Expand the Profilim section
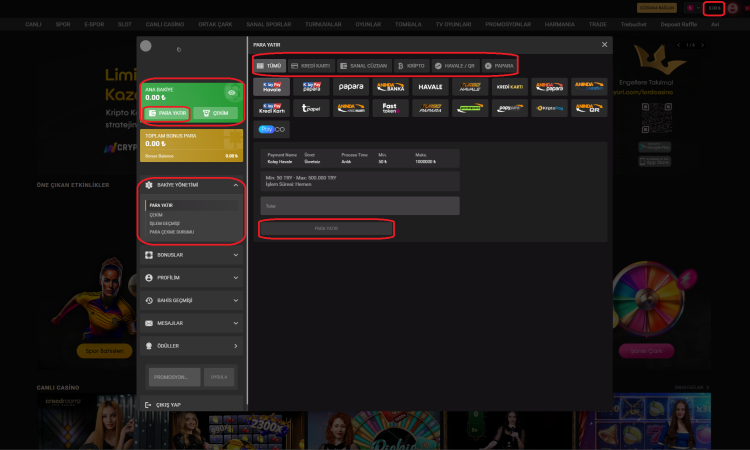750x450 pixels. (191, 278)
